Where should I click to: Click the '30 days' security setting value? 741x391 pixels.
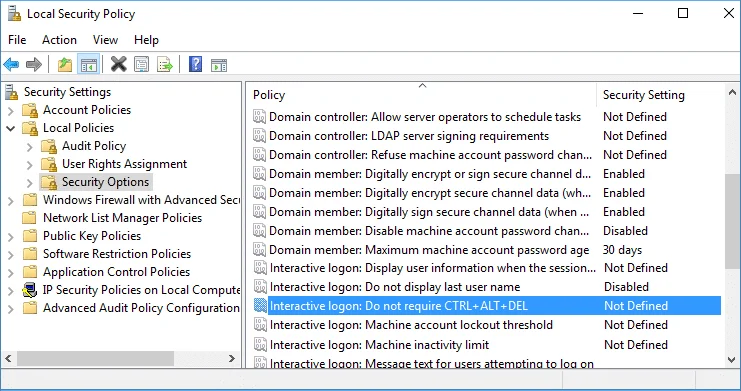pyautogui.click(x=622, y=250)
